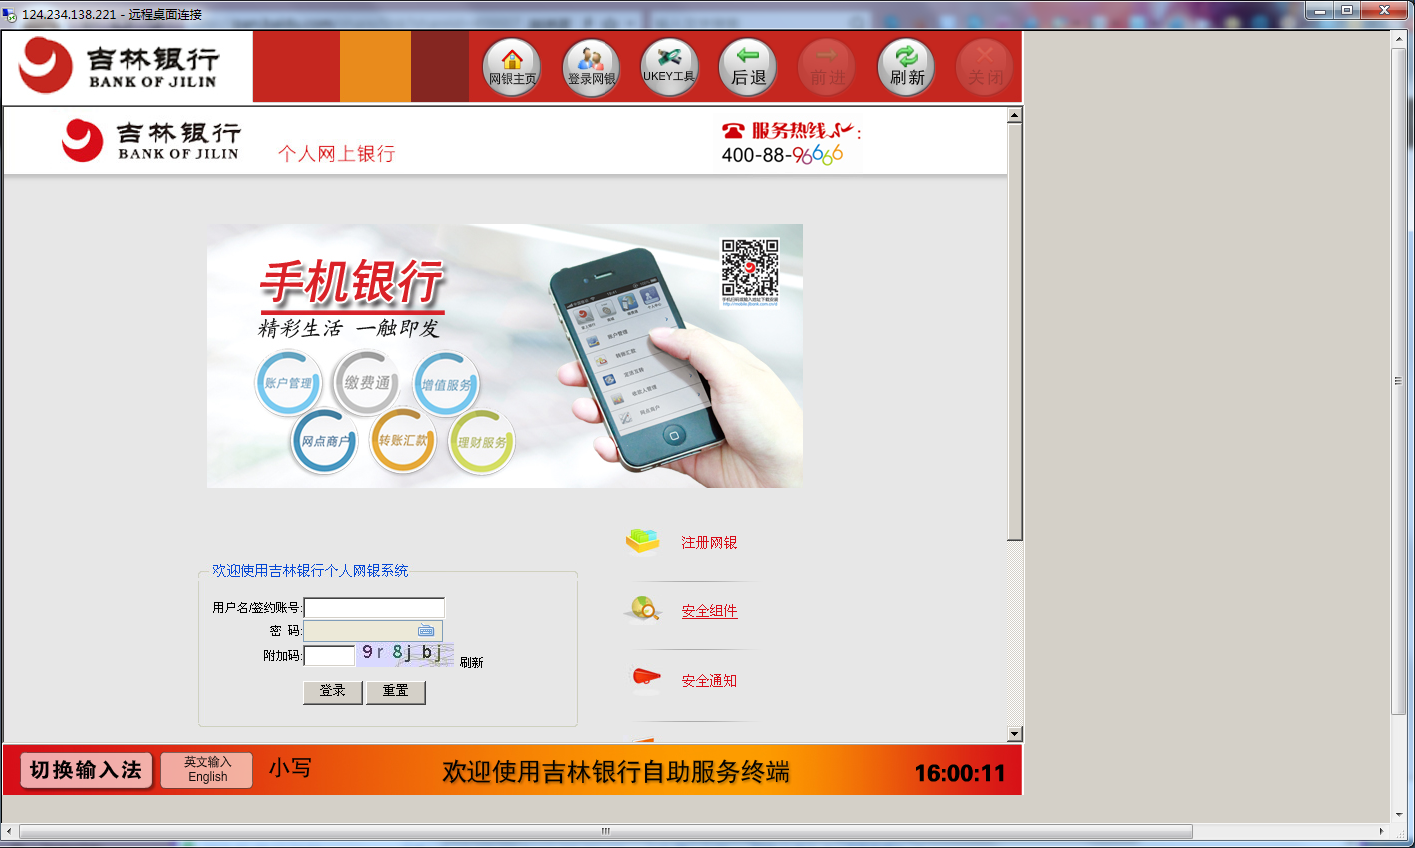Click the QR code on the mobile banking banner

750,267
